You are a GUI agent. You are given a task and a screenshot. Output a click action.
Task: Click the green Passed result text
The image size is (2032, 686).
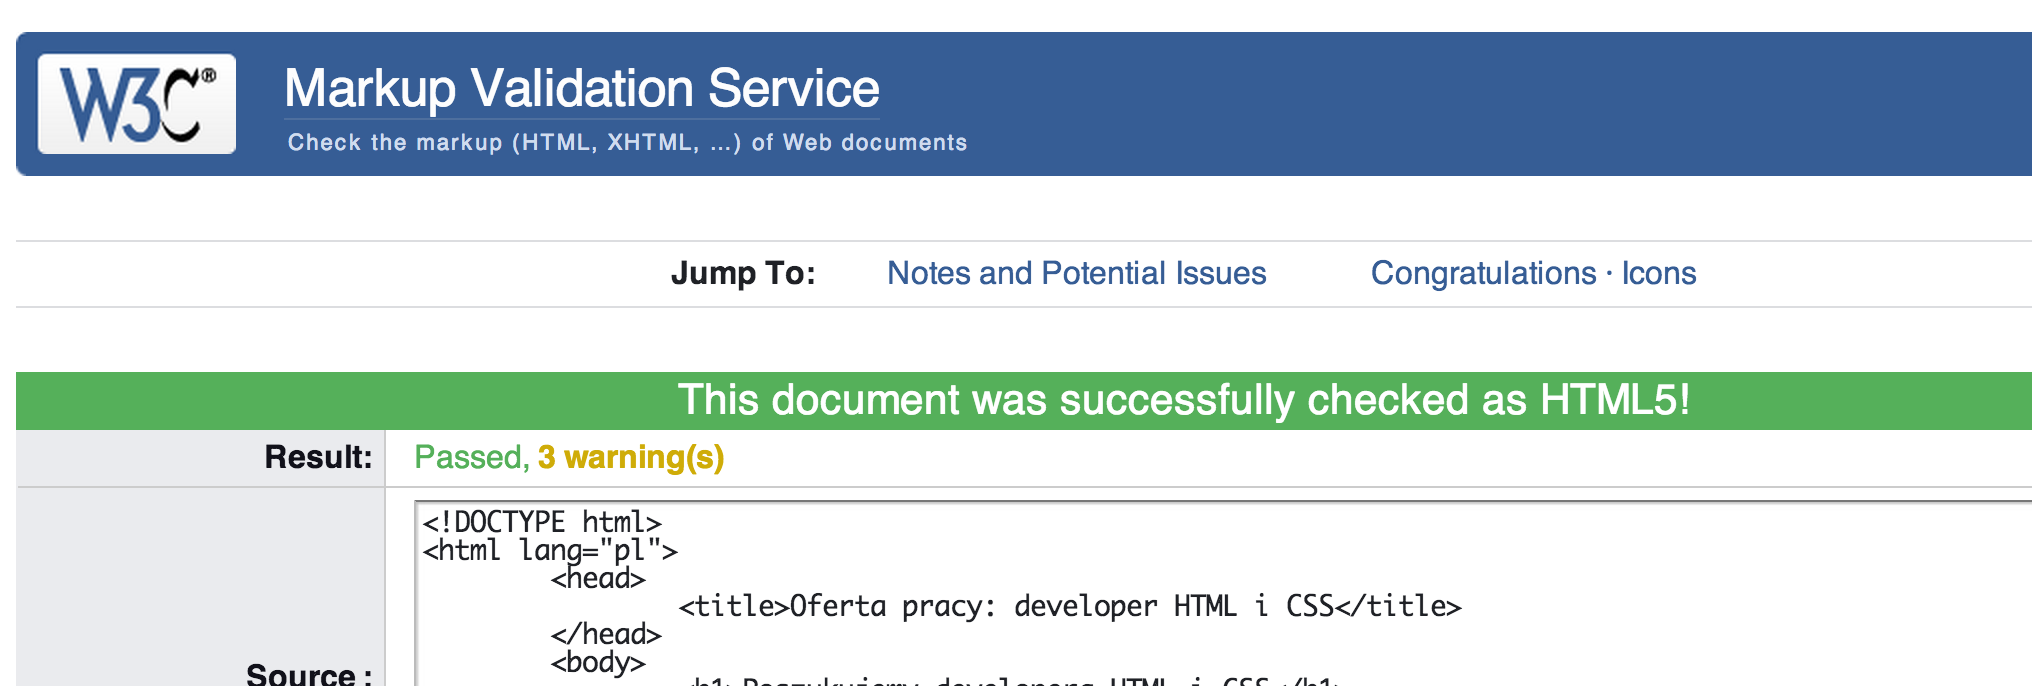[471, 458]
